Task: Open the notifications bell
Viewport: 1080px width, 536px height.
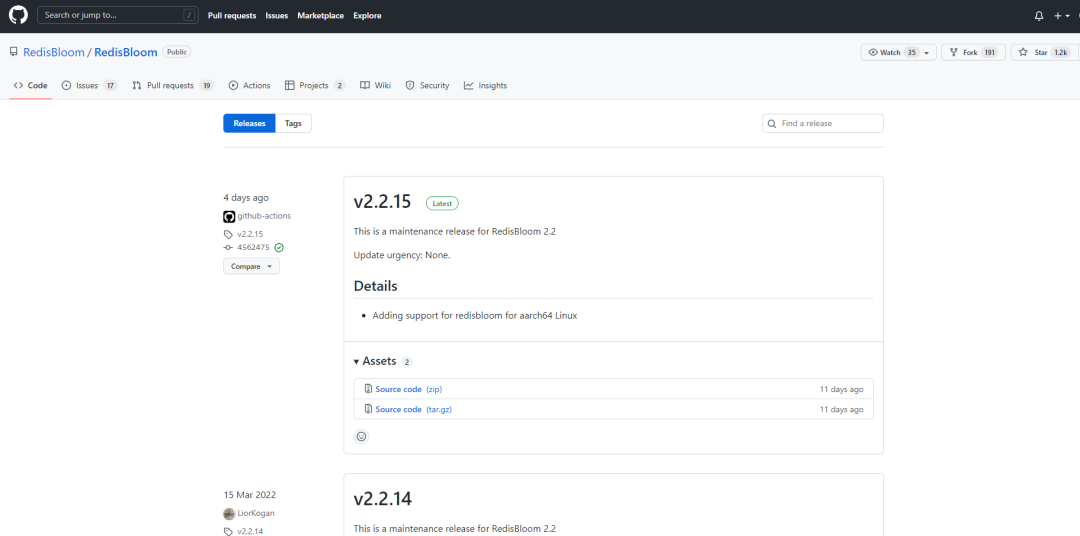Action: (x=1039, y=16)
